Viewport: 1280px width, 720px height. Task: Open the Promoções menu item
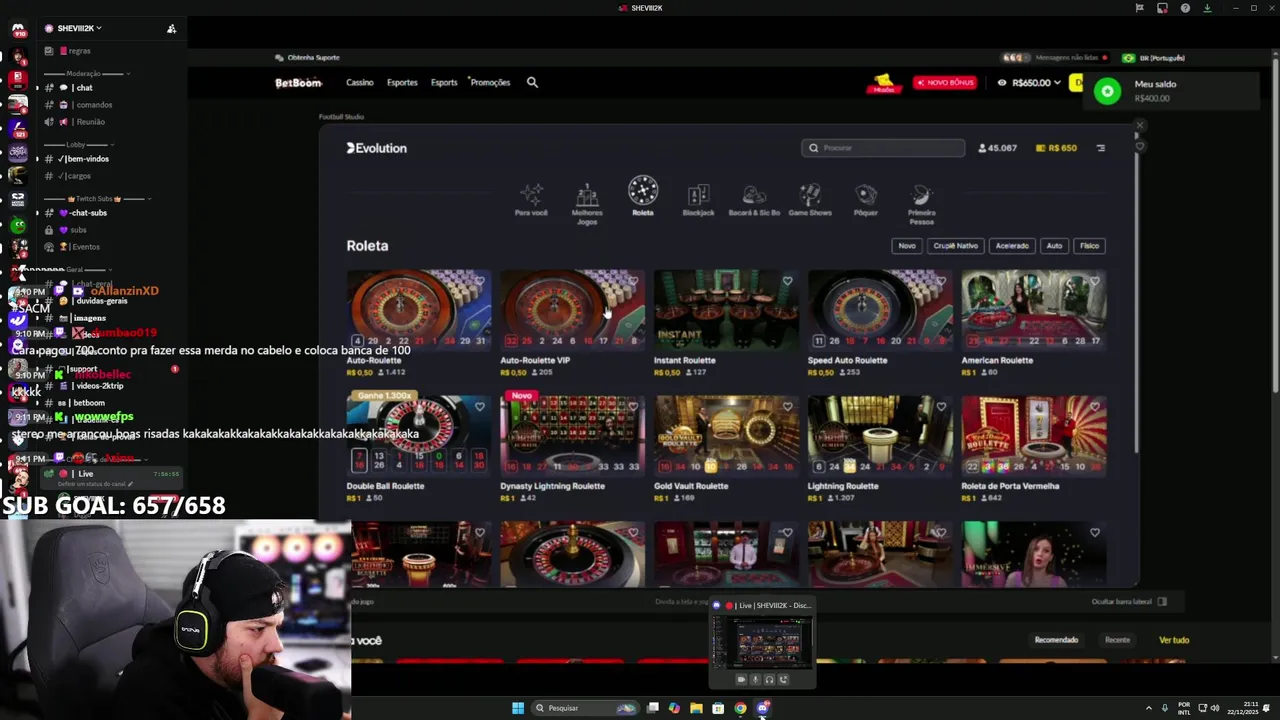pos(490,83)
